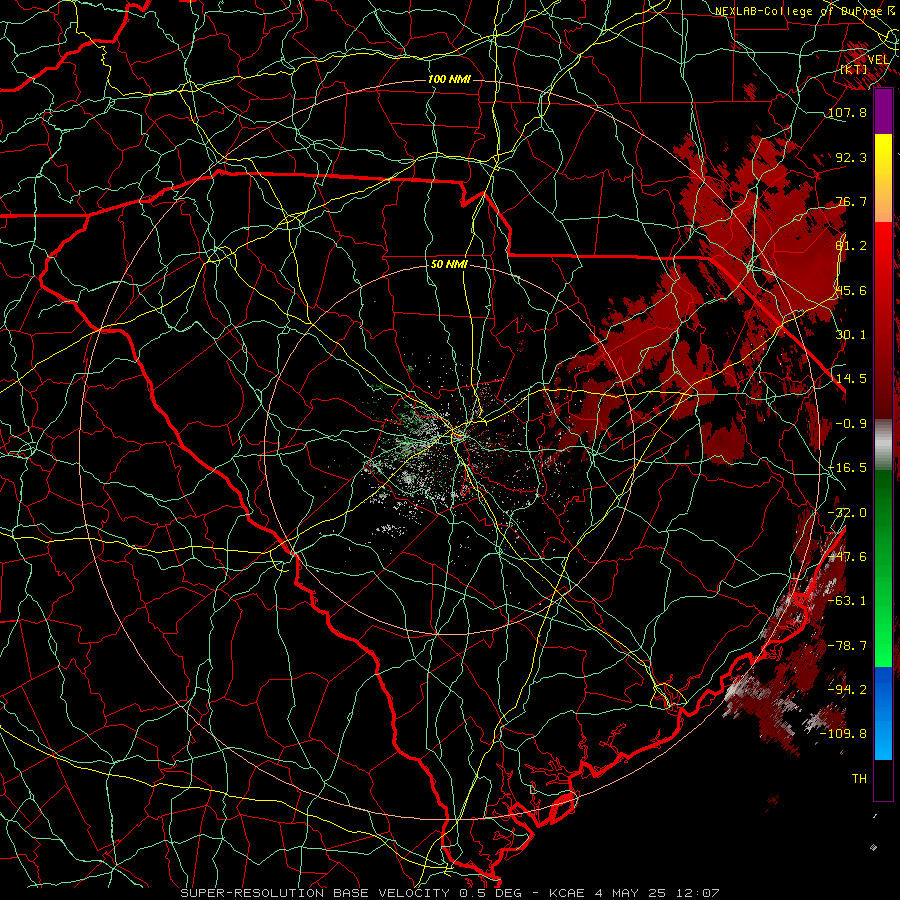Click the -32.0 scale value

click(847, 513)
